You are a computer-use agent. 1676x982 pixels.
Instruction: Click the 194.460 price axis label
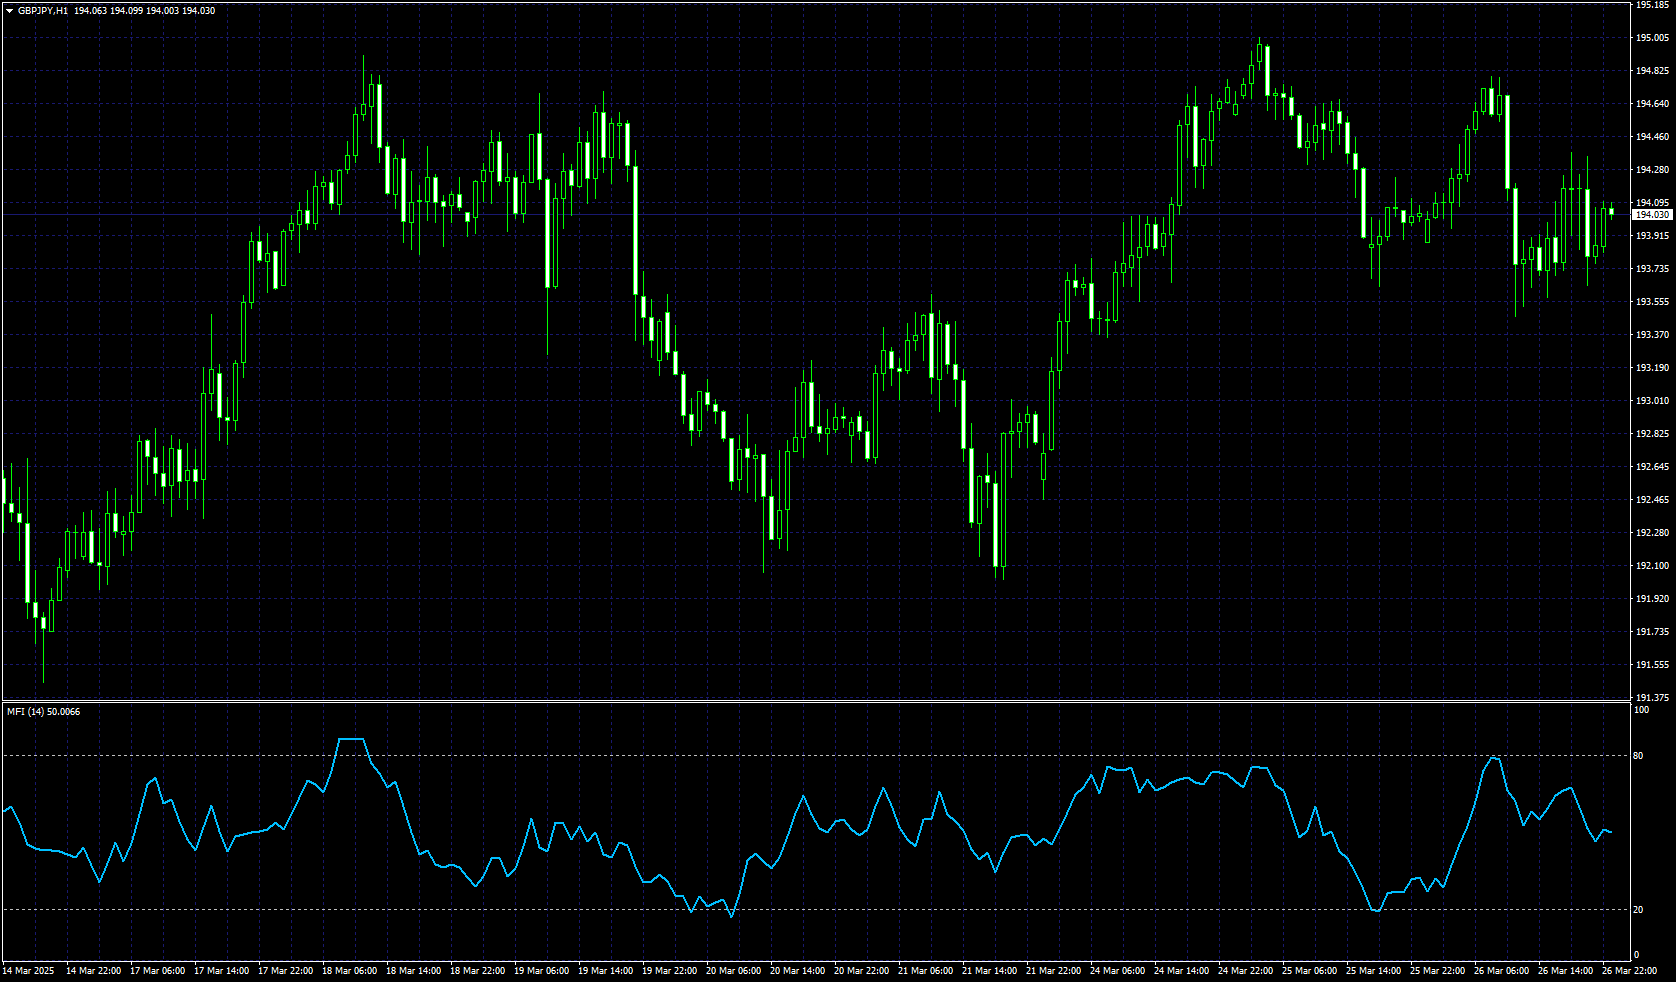1652,137
